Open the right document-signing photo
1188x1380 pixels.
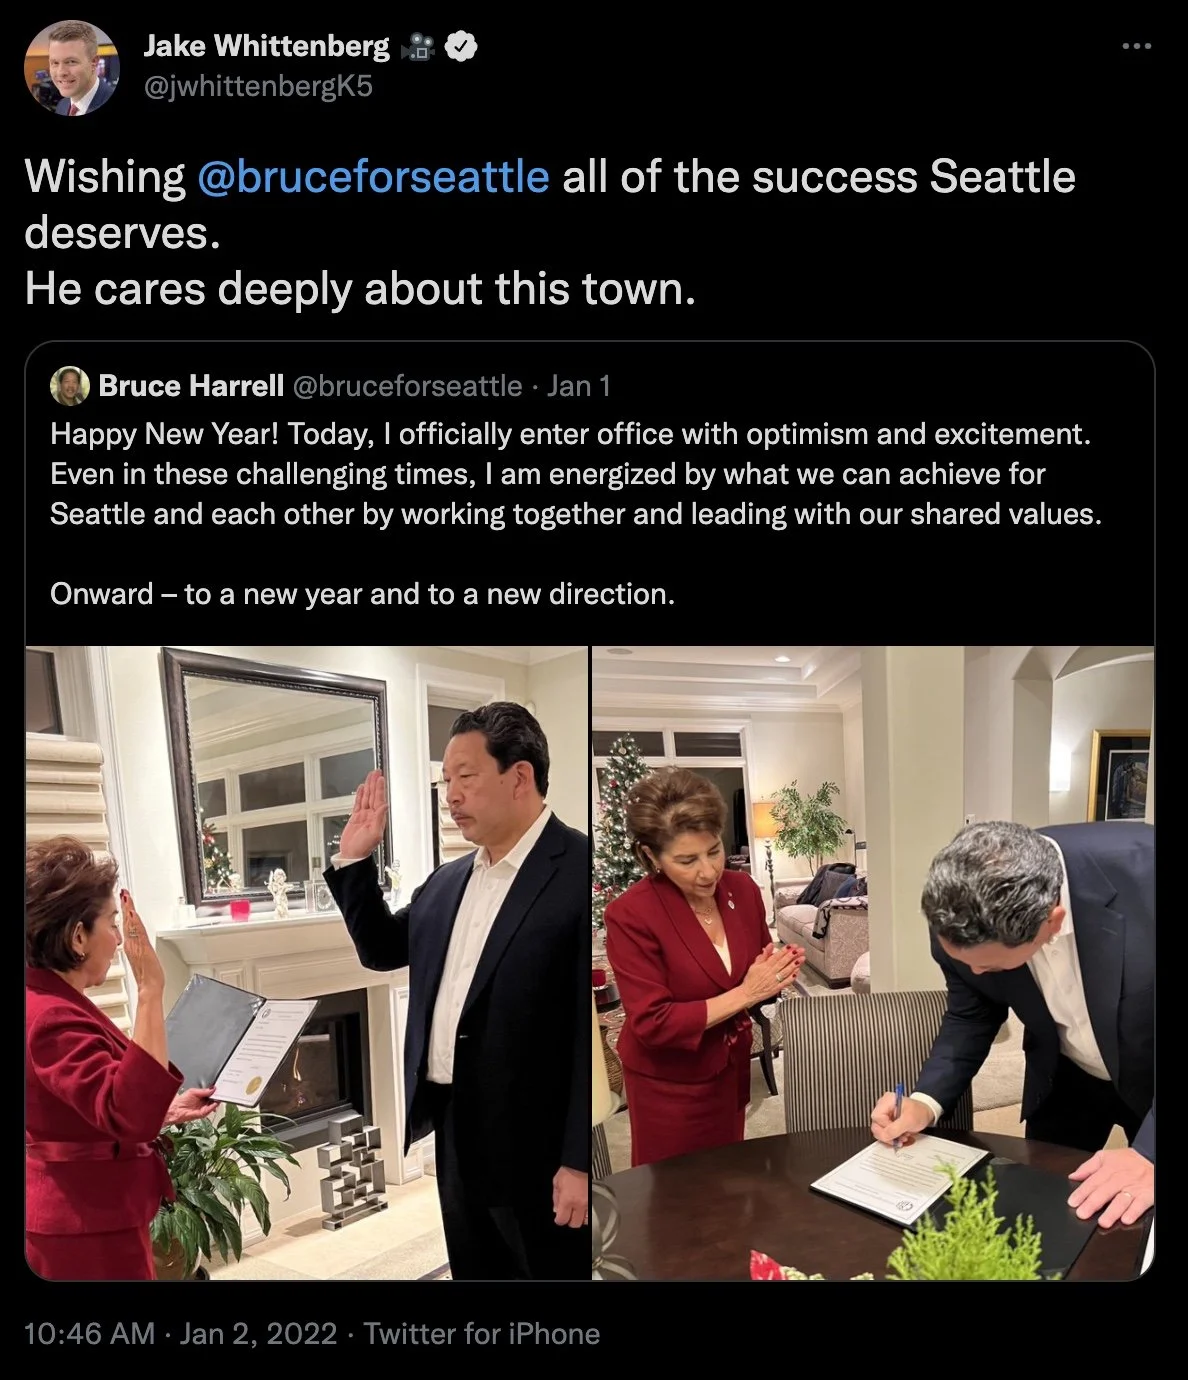[x=873, y=963]
